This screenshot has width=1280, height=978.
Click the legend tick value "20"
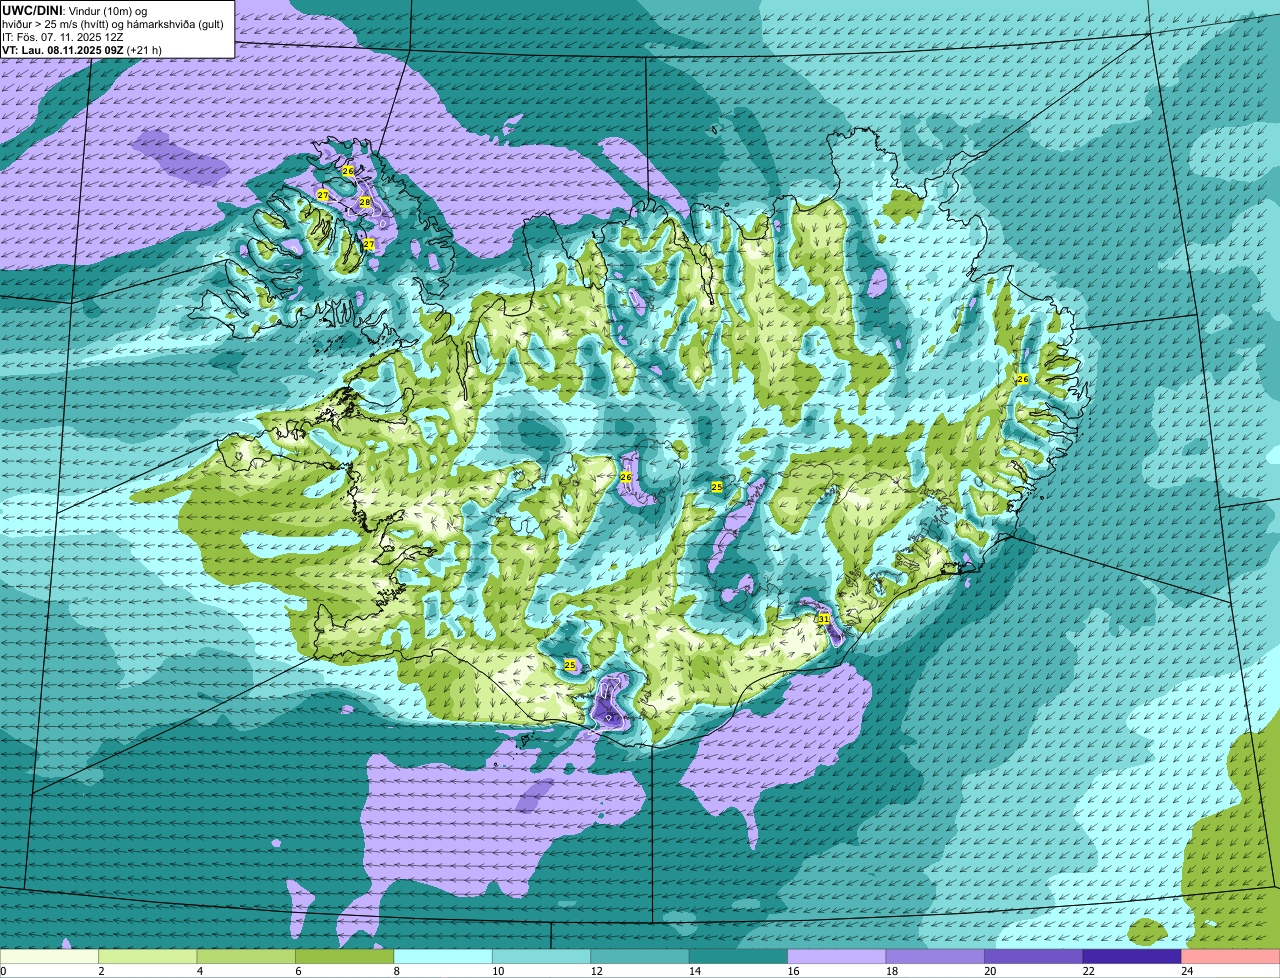pos(990,971)
